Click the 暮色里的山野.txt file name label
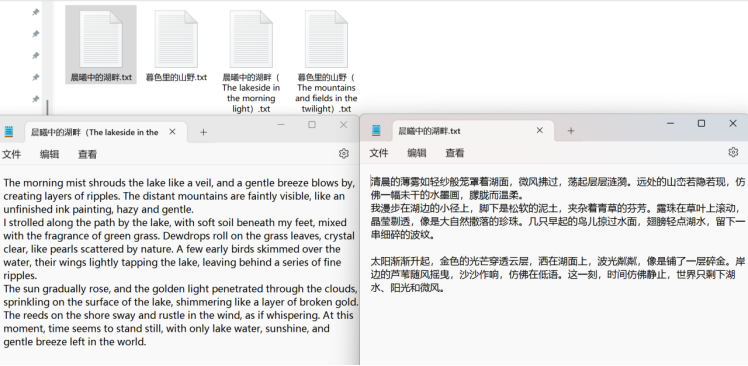Screen dimensions: 748x366 [176, 77]
